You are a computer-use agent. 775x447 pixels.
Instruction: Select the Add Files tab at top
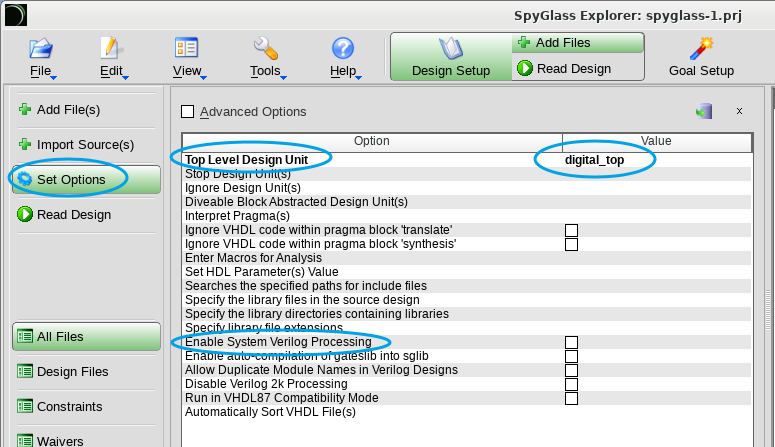[x=577, y=43]
